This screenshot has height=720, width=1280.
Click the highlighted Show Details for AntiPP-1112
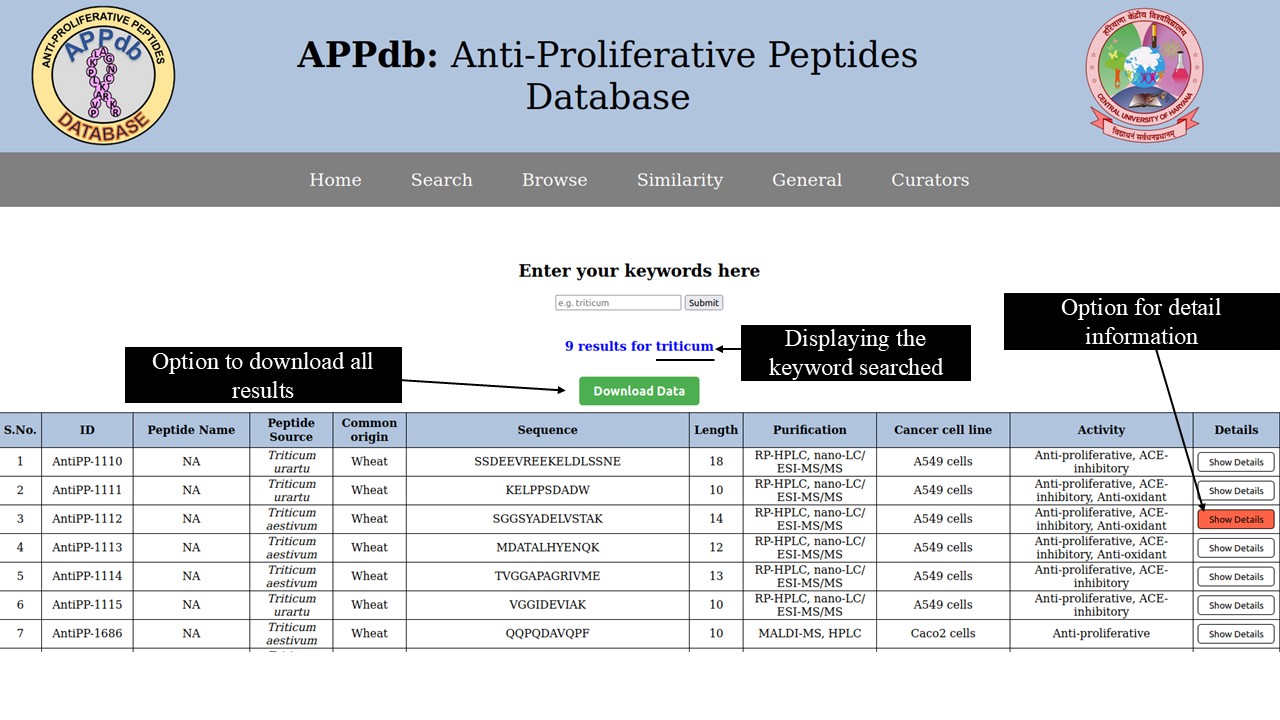coord(1236,519)
